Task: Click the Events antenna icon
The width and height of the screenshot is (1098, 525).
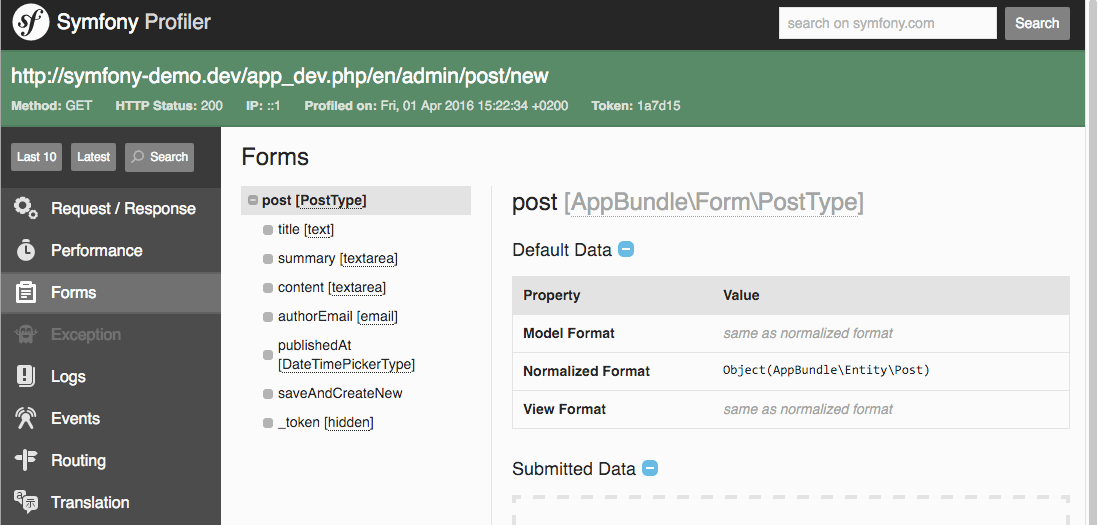Action: tap(26, 418)
